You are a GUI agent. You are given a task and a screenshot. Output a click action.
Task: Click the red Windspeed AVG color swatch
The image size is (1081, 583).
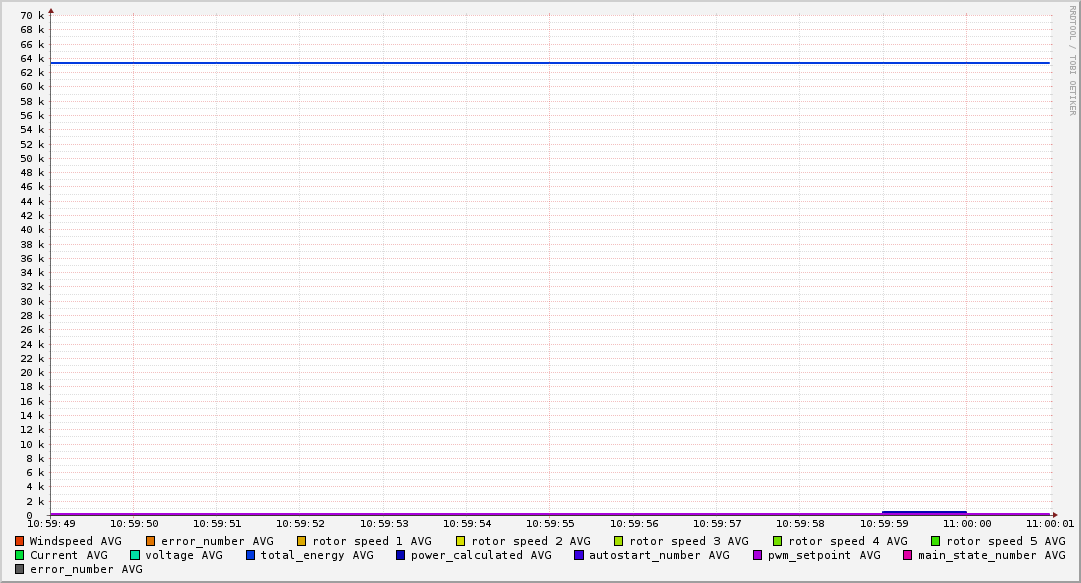(19, 541)
